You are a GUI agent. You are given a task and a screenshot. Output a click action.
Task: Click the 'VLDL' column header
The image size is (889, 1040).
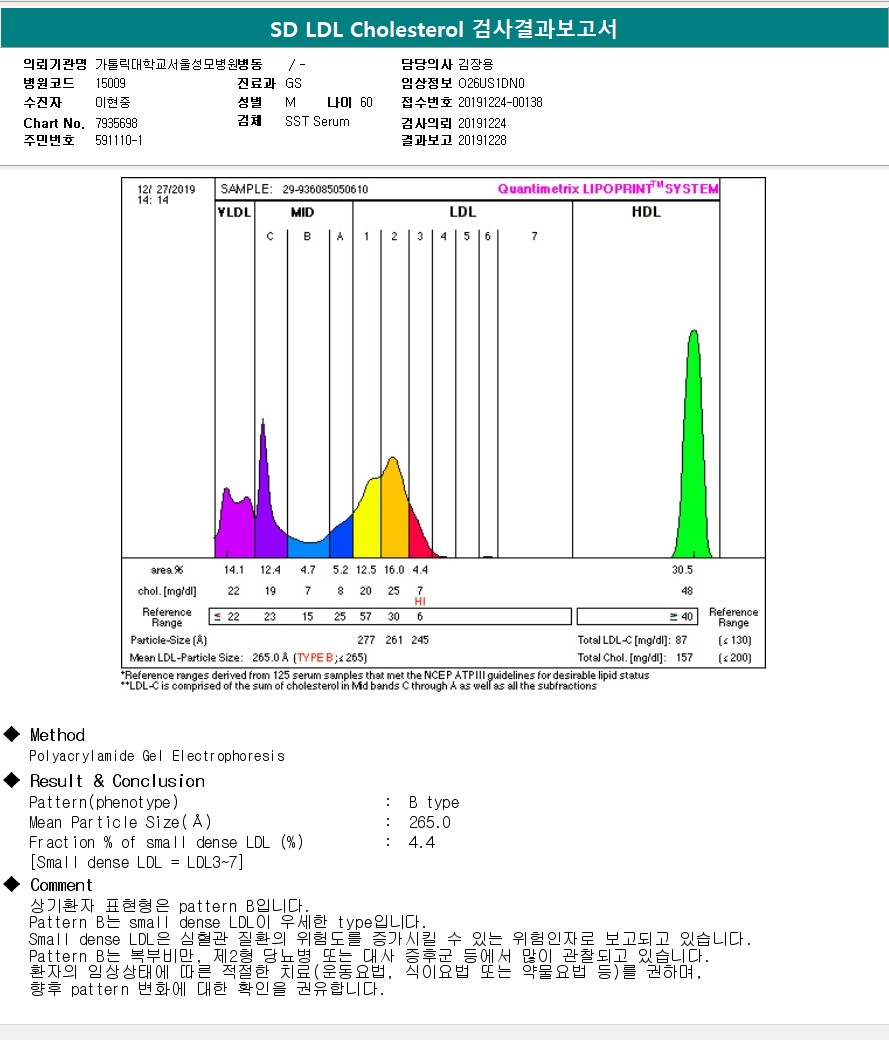point(234,212)
